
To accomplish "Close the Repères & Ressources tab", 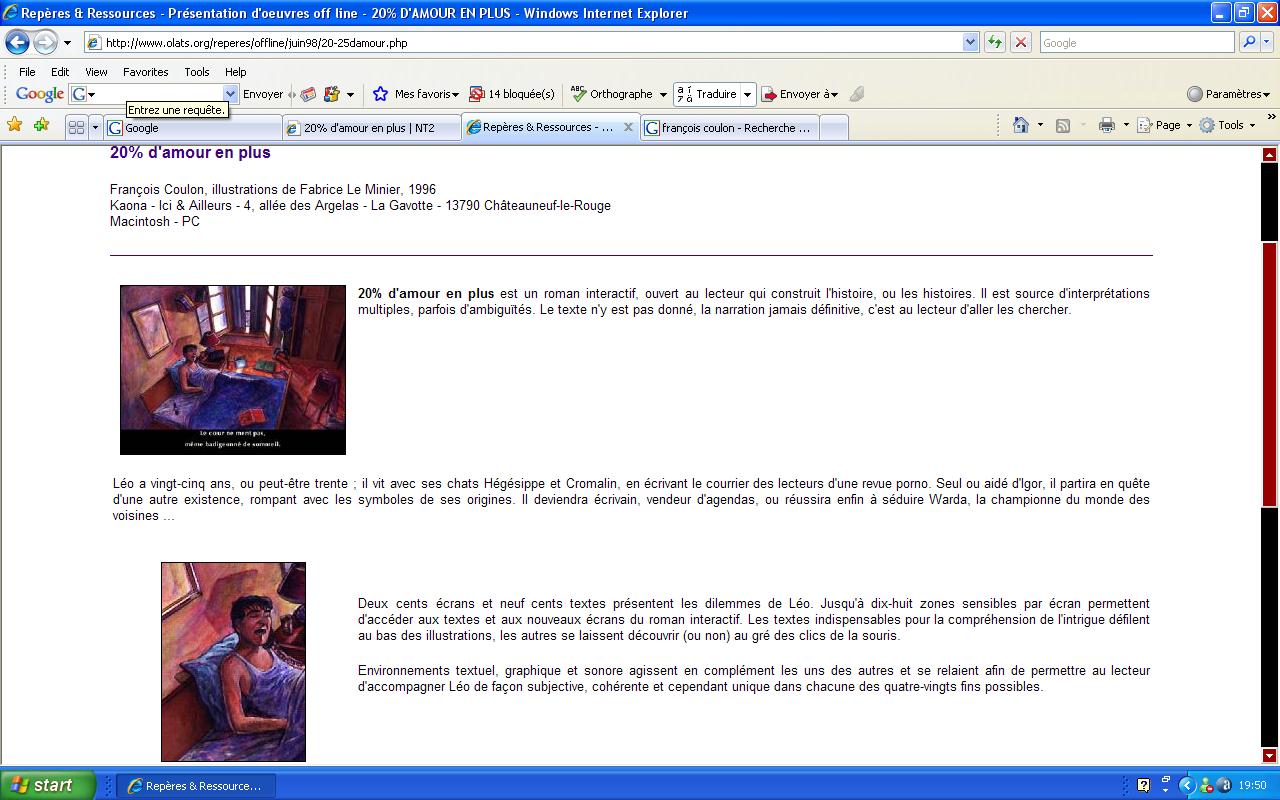I will [629, 127].
